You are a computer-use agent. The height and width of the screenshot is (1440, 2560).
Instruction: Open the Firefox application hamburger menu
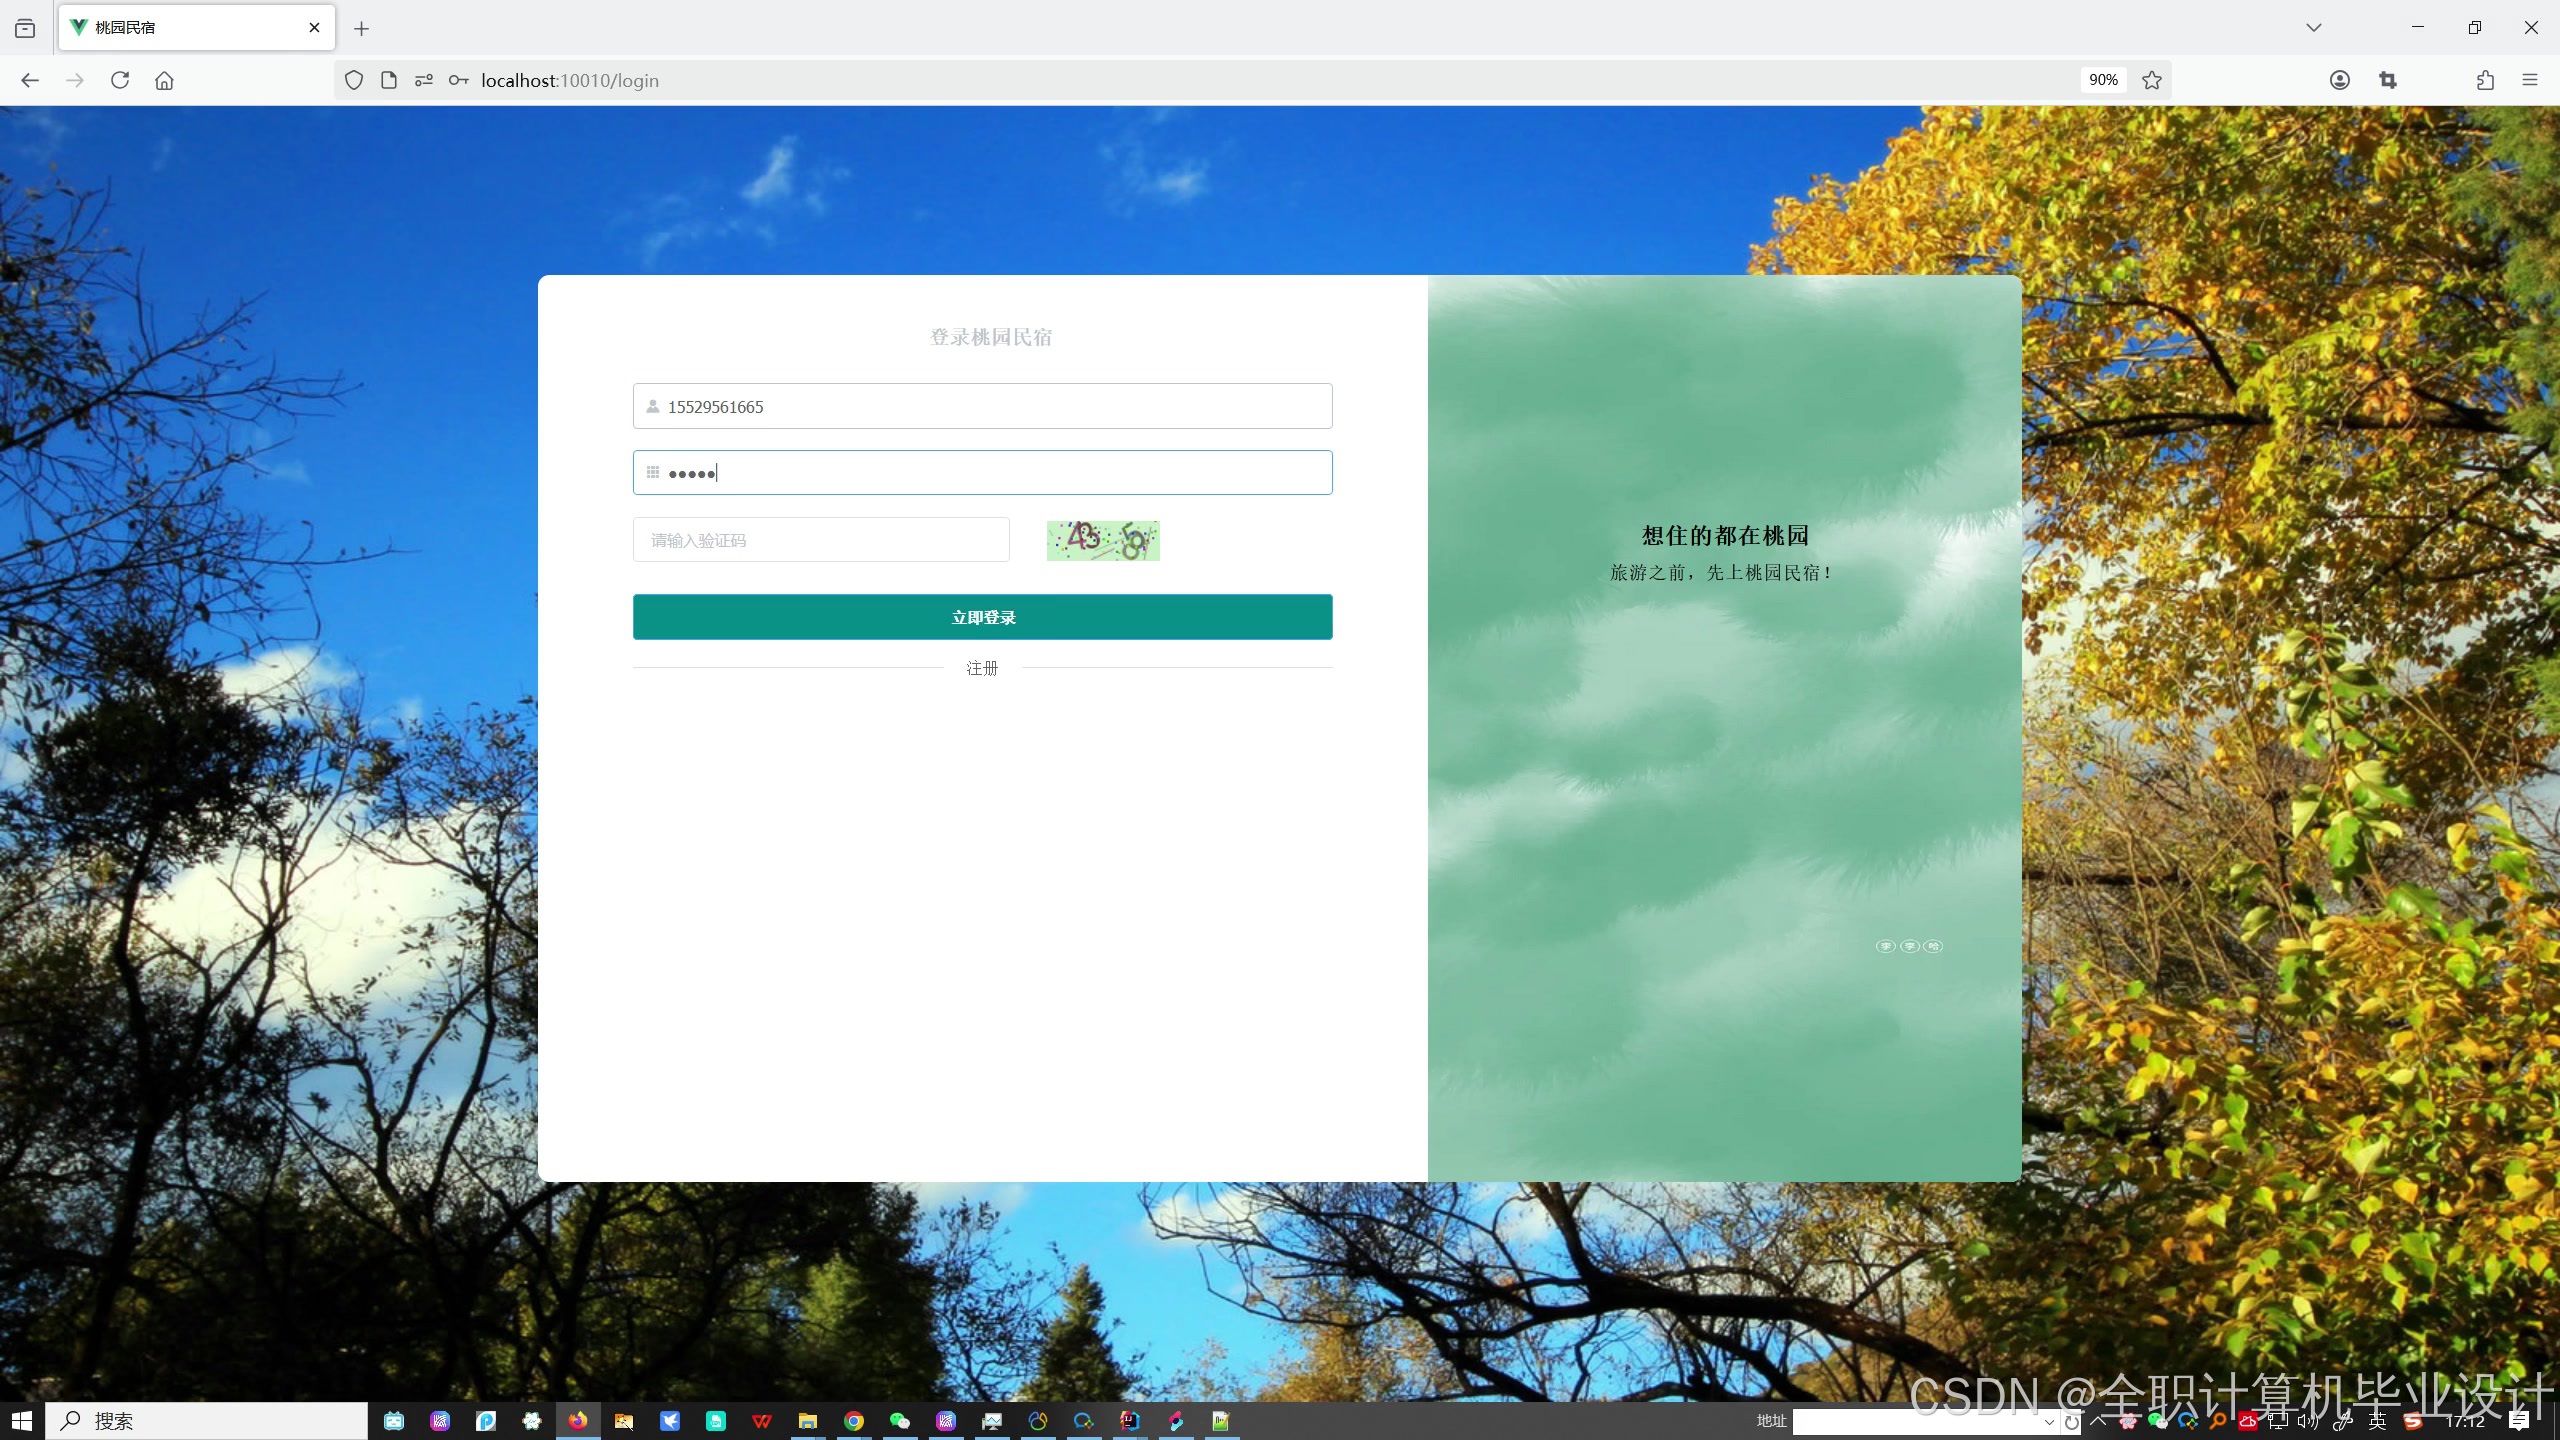coord(2530,80)
